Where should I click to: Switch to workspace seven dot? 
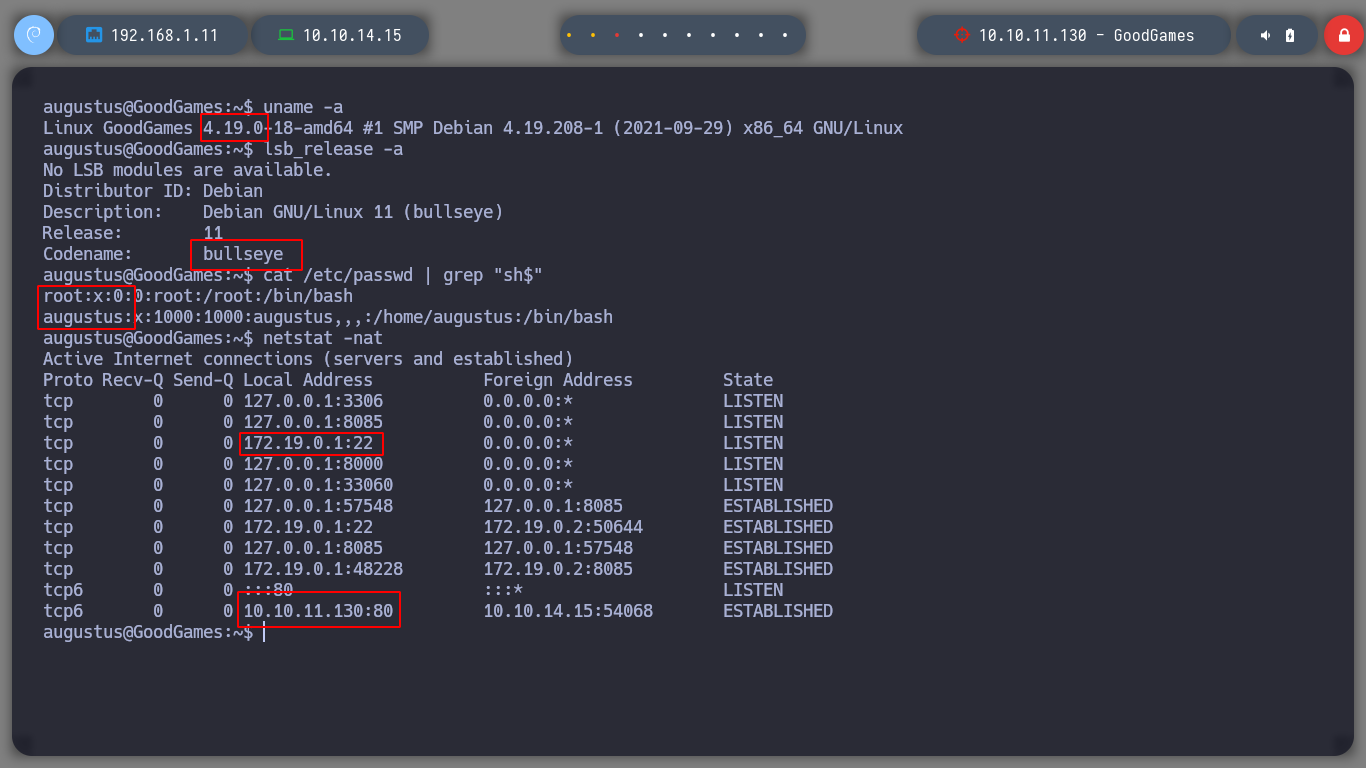(713, 35)
